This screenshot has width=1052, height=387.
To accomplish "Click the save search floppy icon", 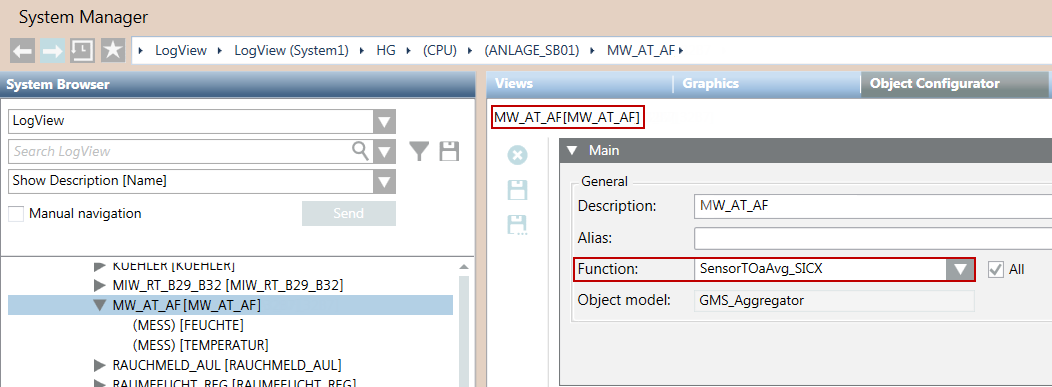I will click(x=449, y=152).
